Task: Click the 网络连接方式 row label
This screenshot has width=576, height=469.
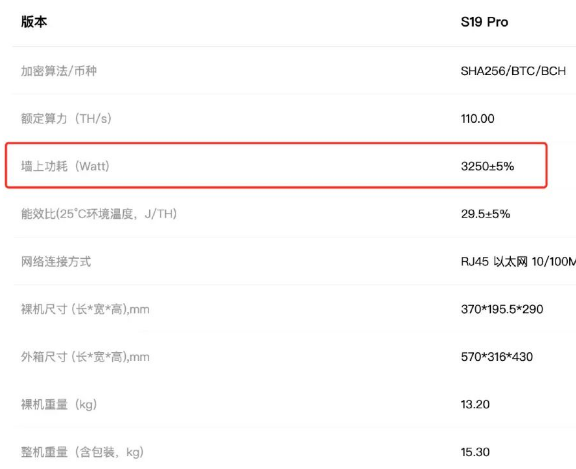Action: [x=56, y=261]
